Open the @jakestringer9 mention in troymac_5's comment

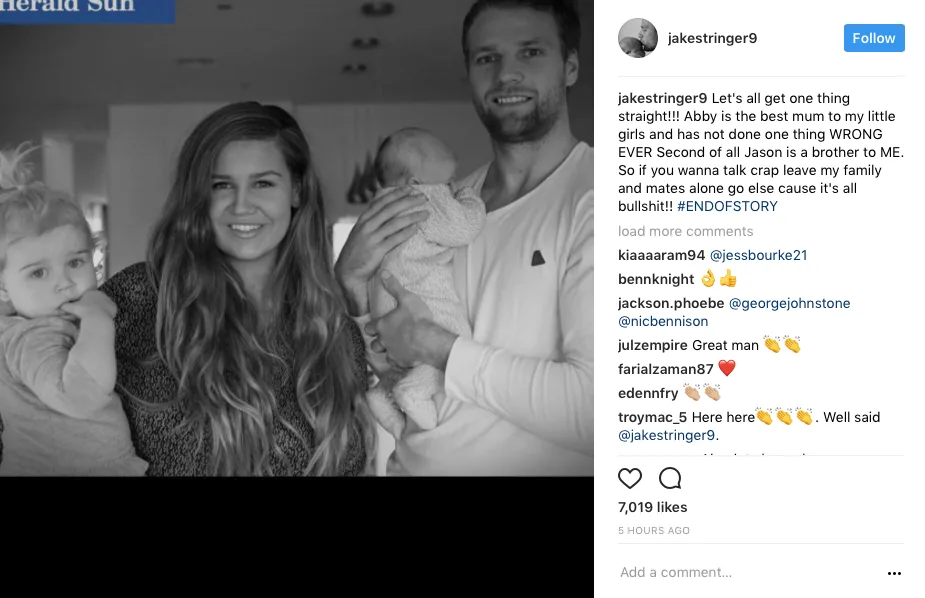tap(668, 435)
